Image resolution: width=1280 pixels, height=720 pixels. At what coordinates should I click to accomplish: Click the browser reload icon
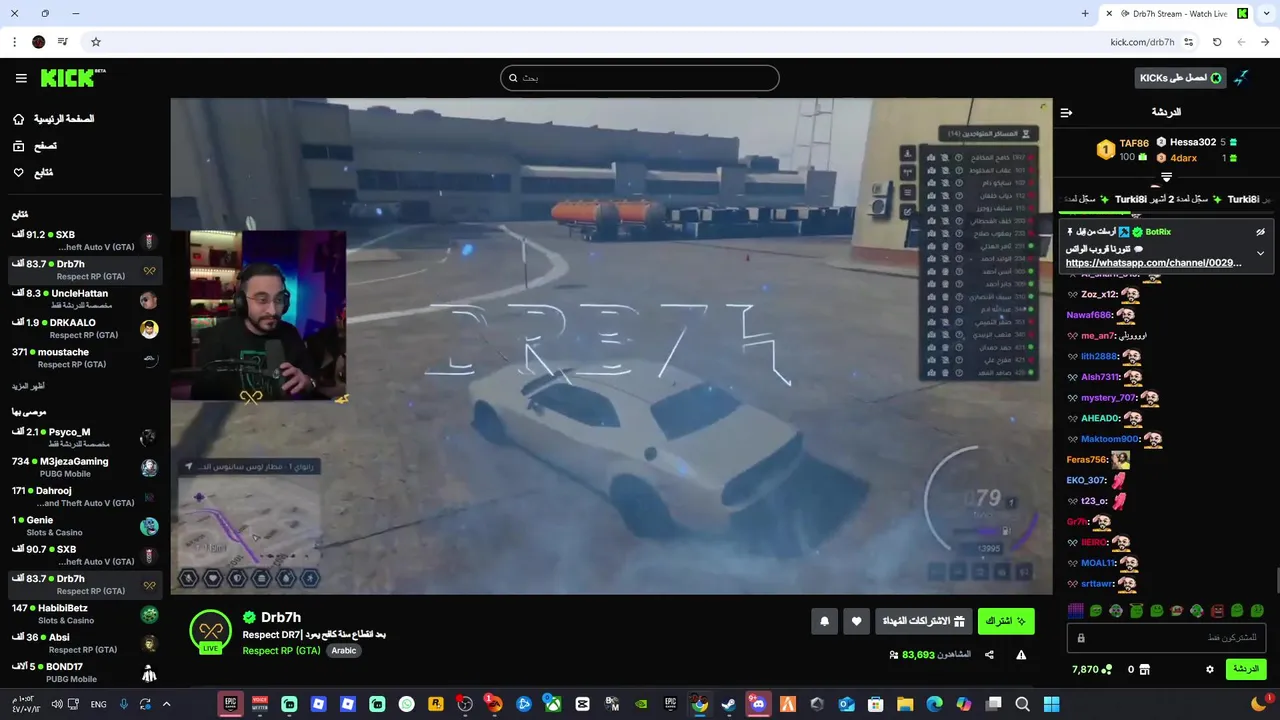point(1217,42)
